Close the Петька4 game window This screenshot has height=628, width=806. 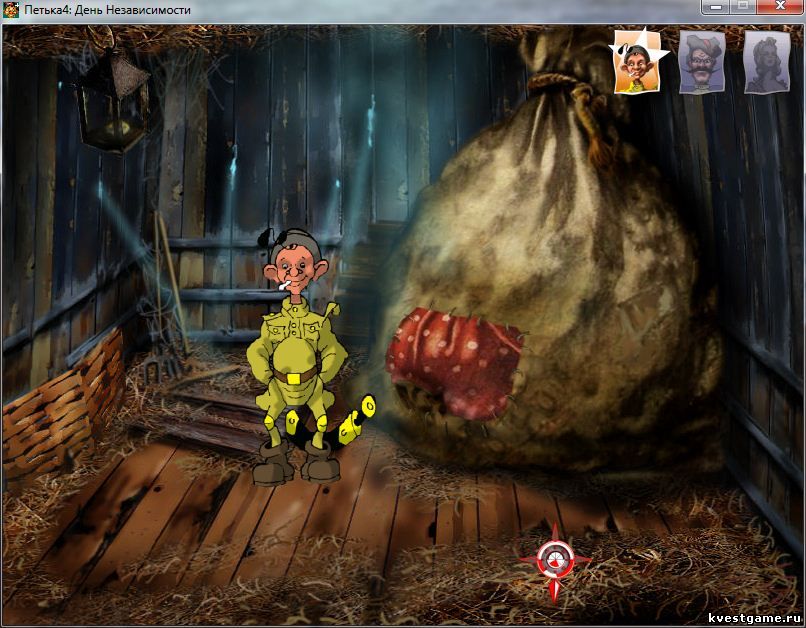click(780, 7)
